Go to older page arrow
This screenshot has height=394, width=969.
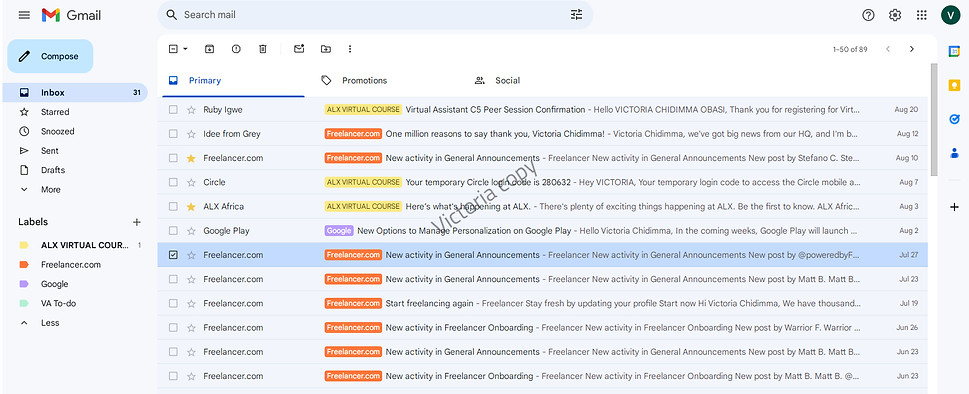pos(912,49)
